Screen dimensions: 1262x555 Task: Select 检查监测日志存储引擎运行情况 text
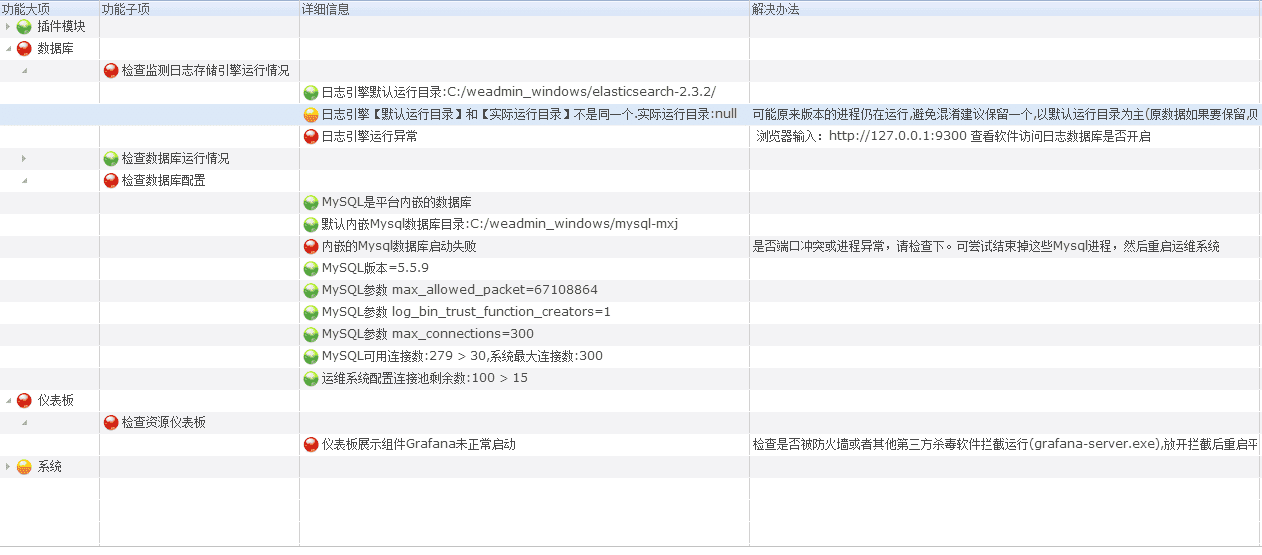205,71
